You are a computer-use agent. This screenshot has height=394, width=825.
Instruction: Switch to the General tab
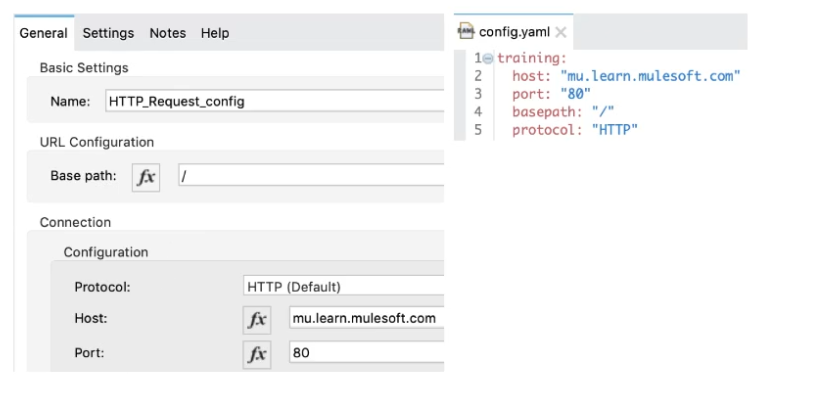click(44, 33)
